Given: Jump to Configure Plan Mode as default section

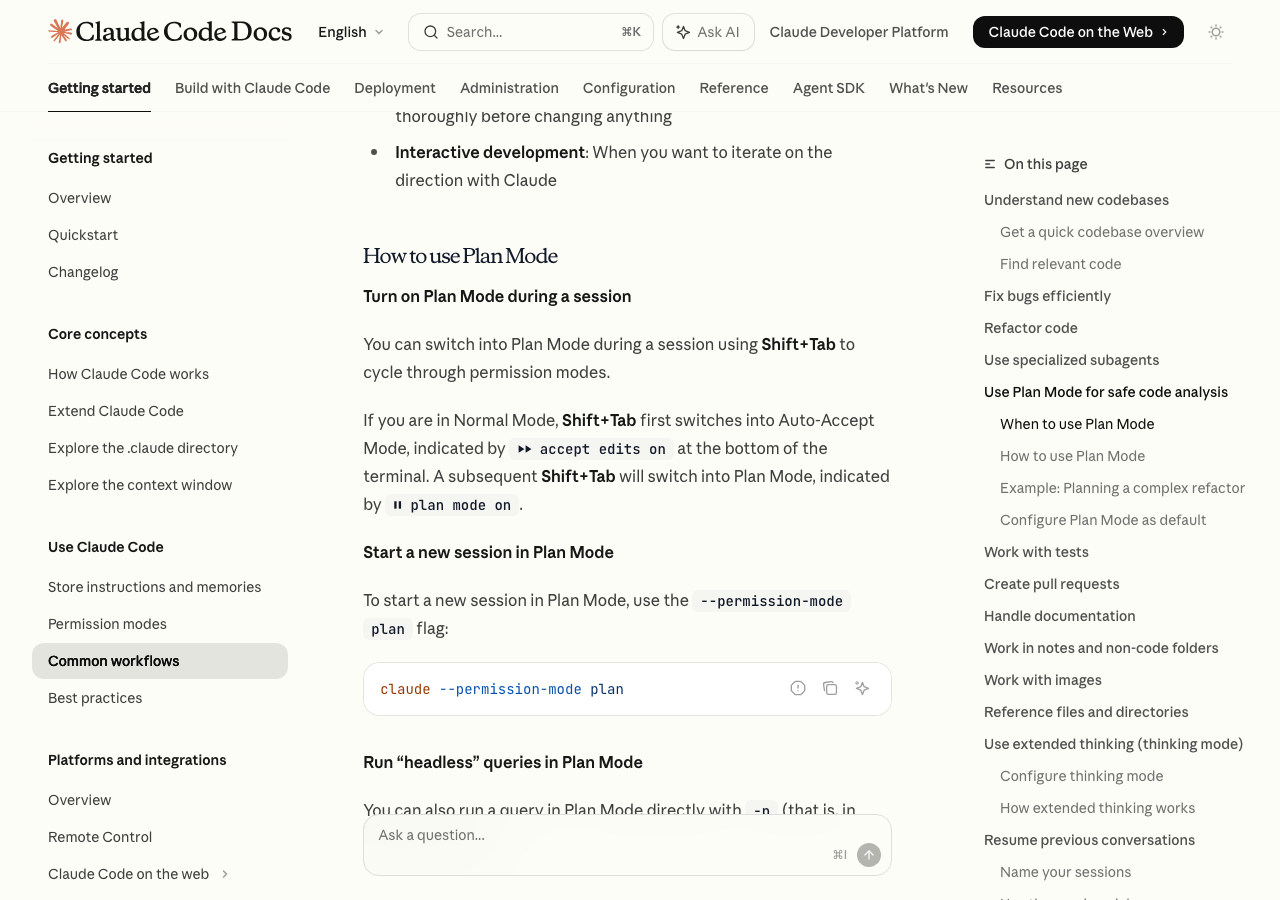Looking at the screenshot, I should [x=1103, y=520].
